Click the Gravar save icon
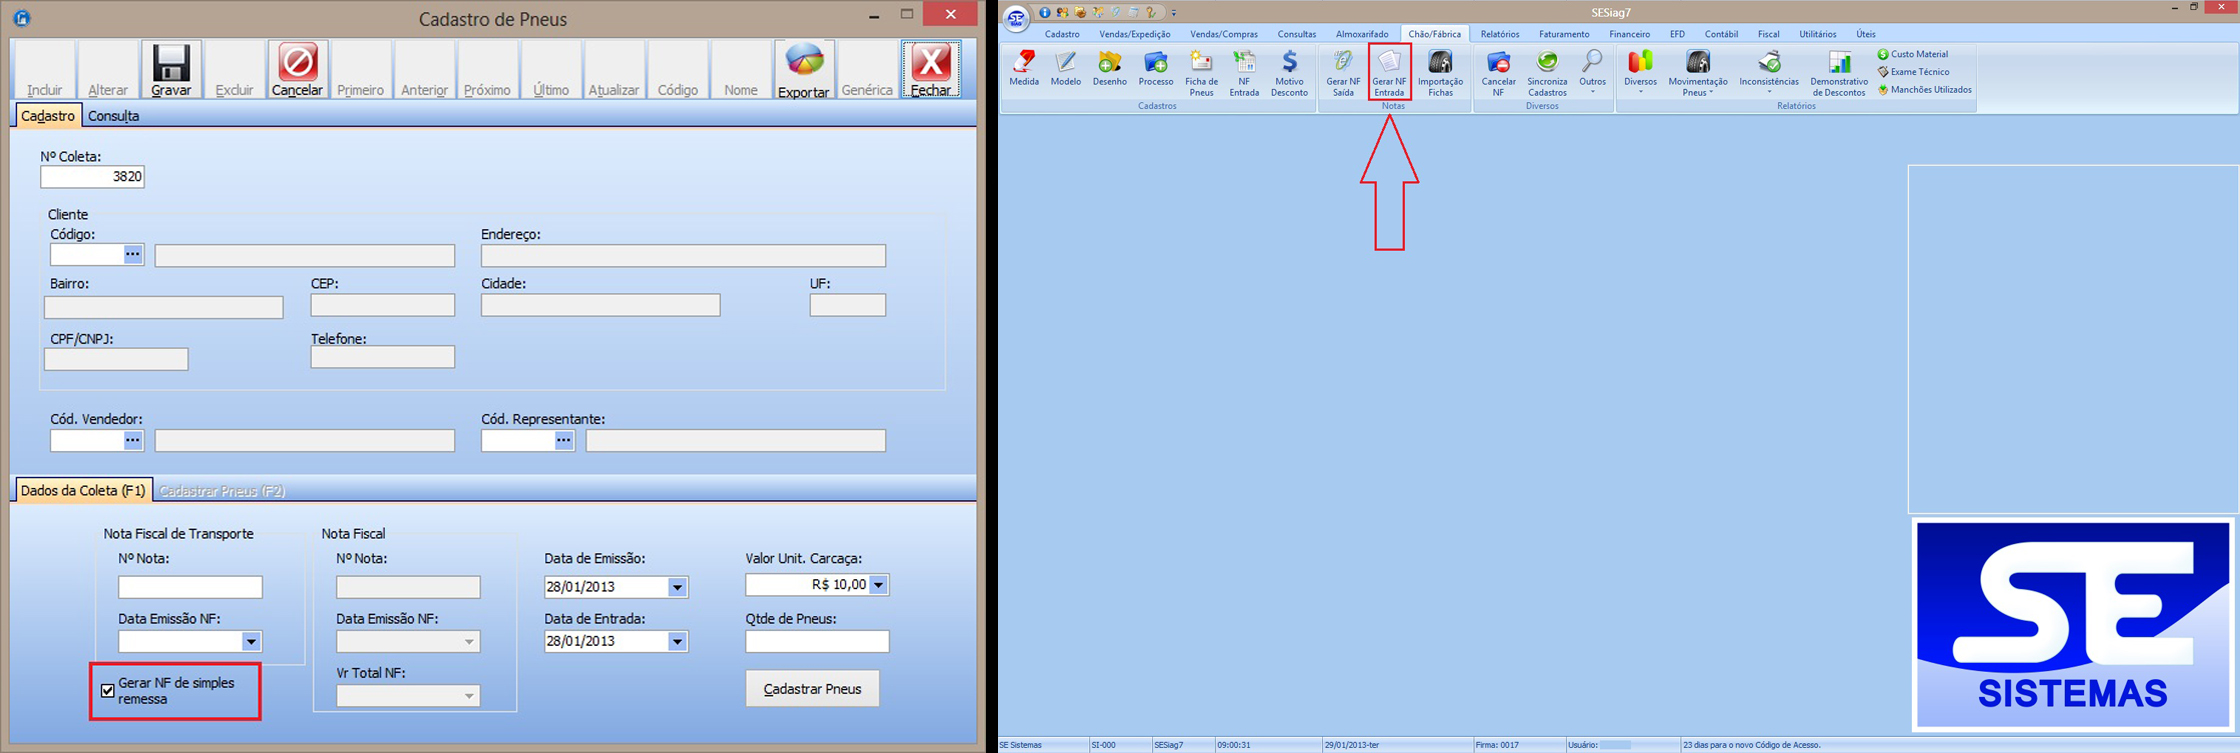The height and width of the screenshot is (753, 2240). 171,64
